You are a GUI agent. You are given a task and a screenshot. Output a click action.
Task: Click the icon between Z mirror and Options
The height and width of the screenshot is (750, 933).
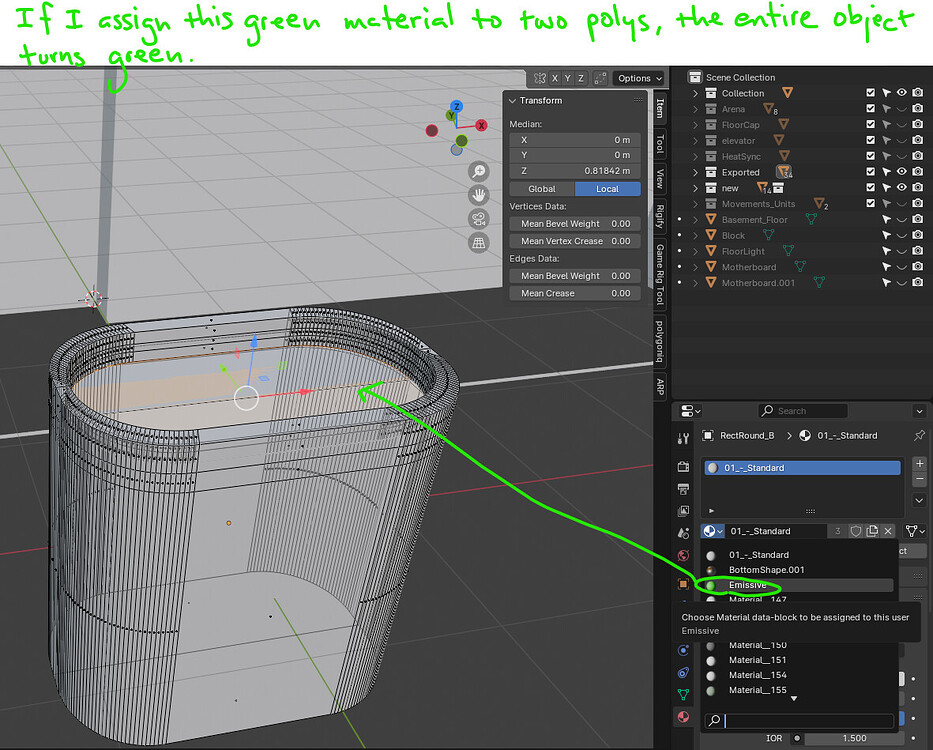coord(600,78)
